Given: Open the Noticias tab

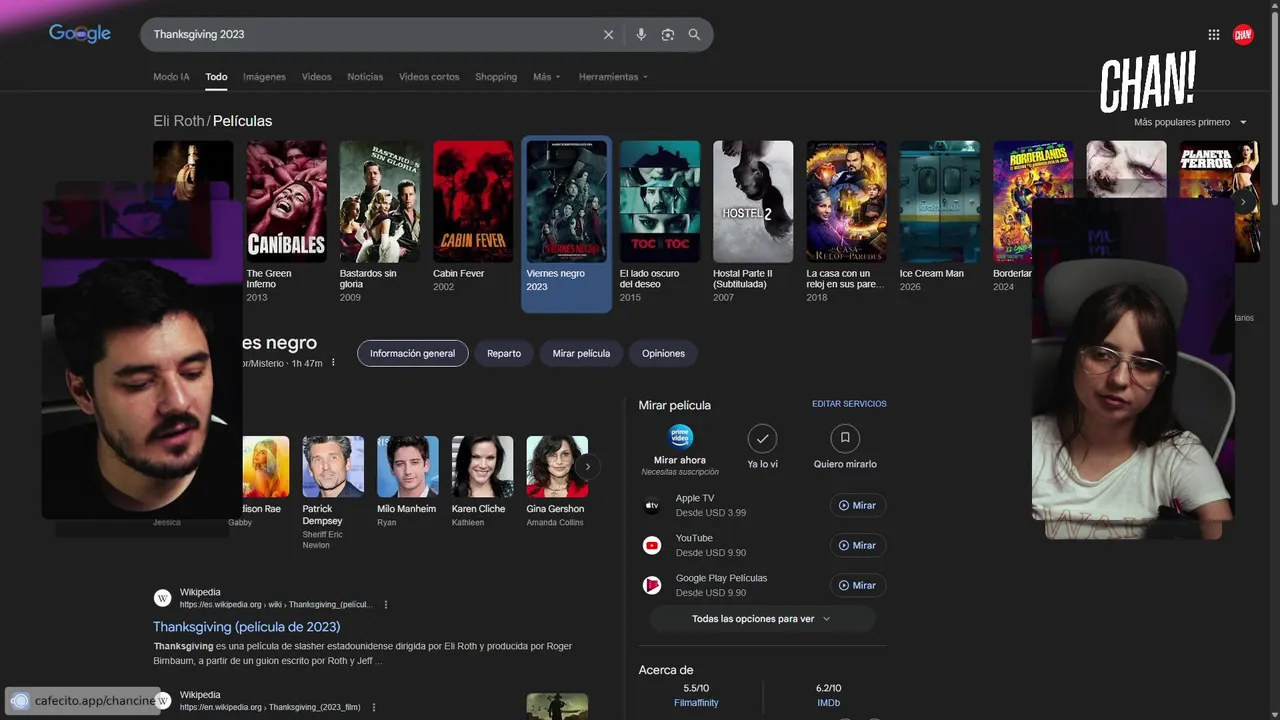Looking at the screenshot, I should 365,77.
